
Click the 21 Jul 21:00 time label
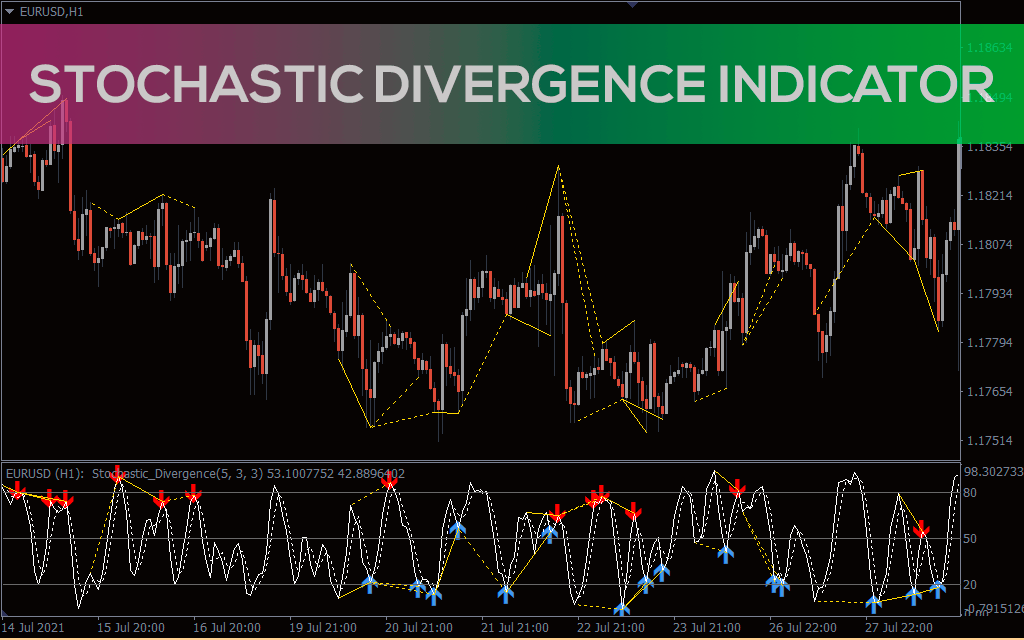point(515,628)
